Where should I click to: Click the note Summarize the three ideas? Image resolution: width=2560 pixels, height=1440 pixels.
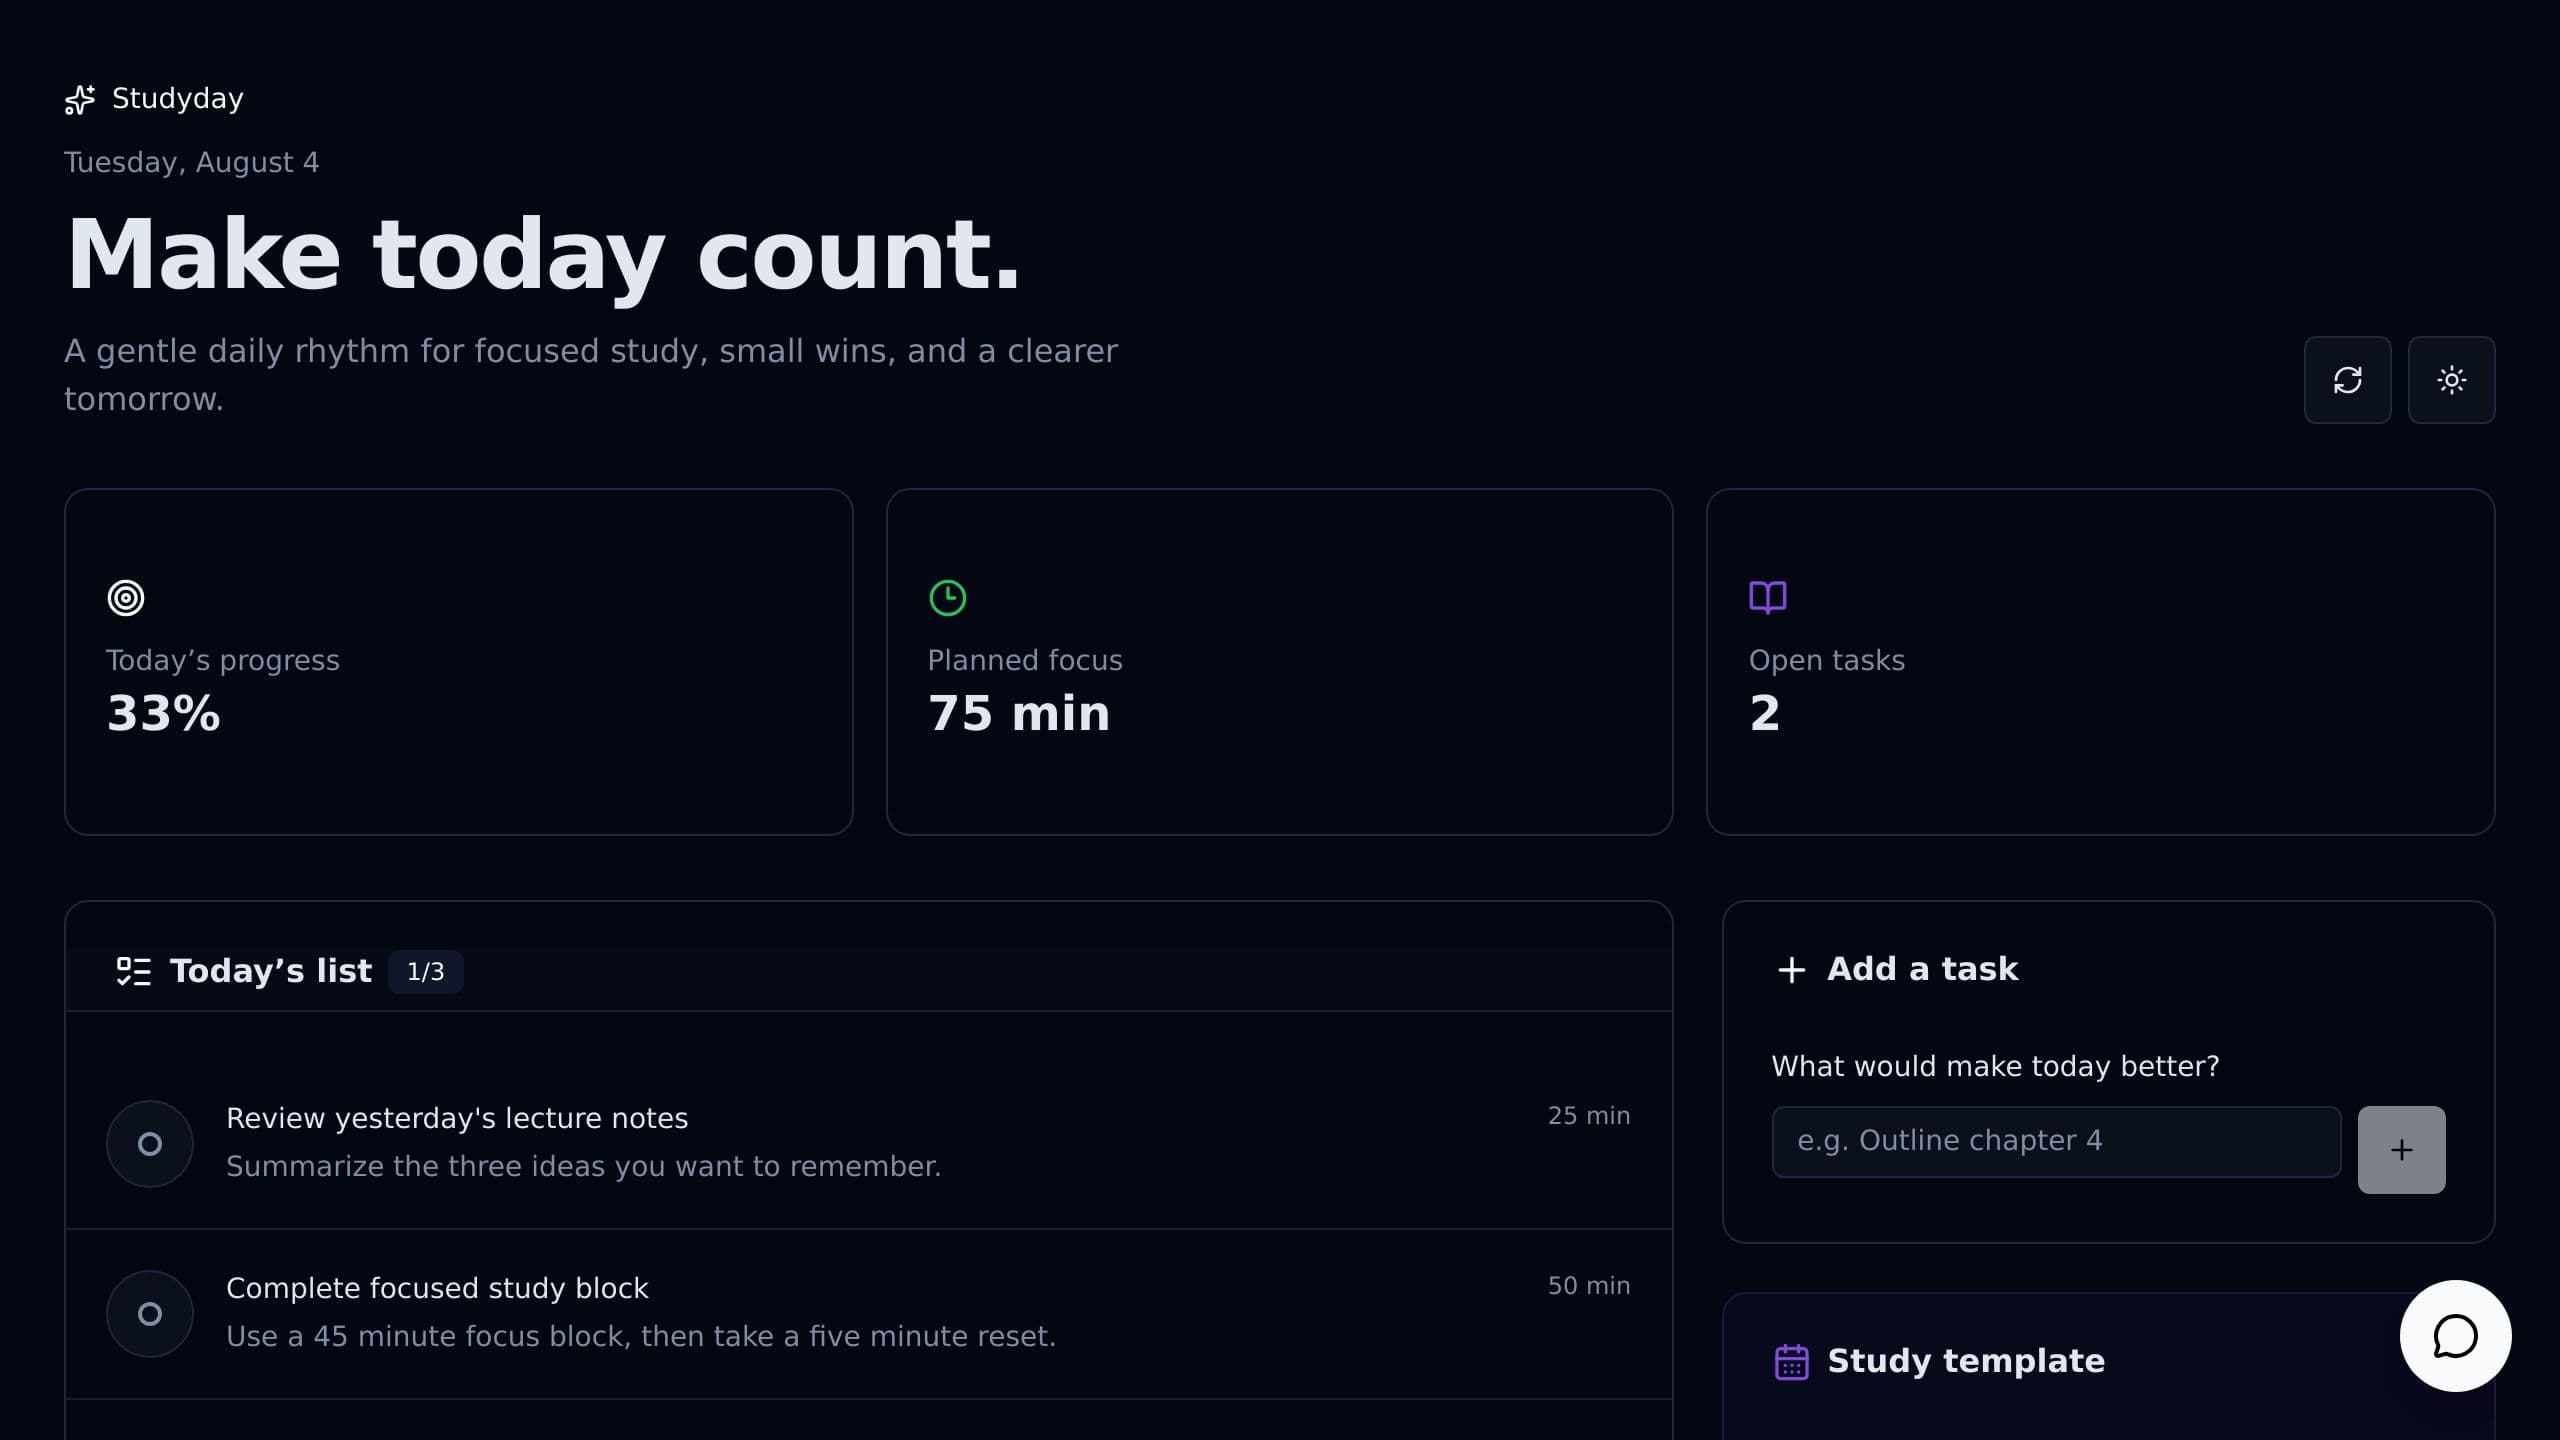click(584, 1166)
